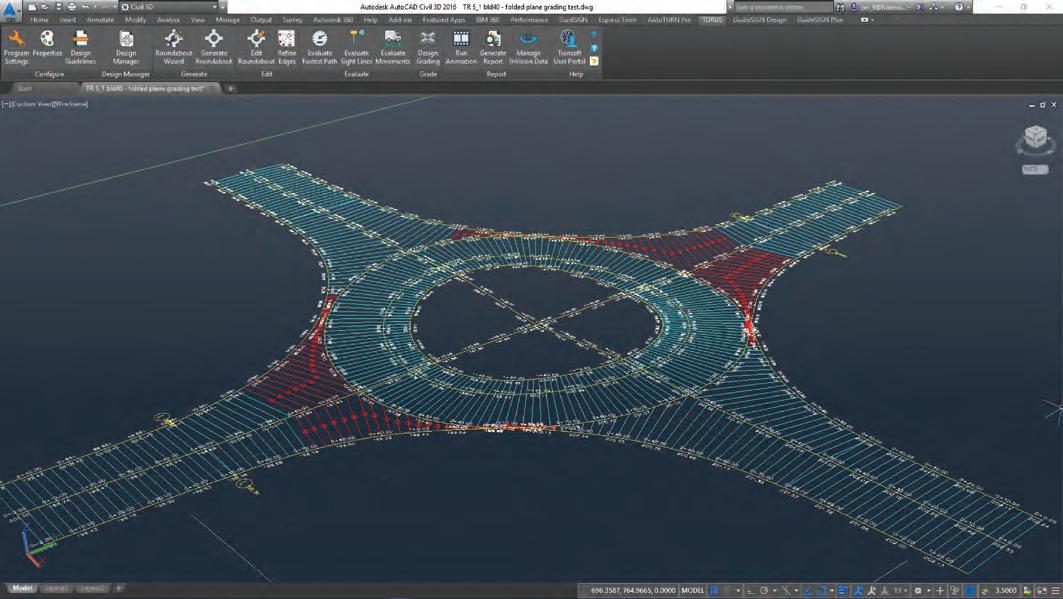Open the viewport controls [-] menu
The width and height of the screenshot is (1063, 599).
(5, 104)
